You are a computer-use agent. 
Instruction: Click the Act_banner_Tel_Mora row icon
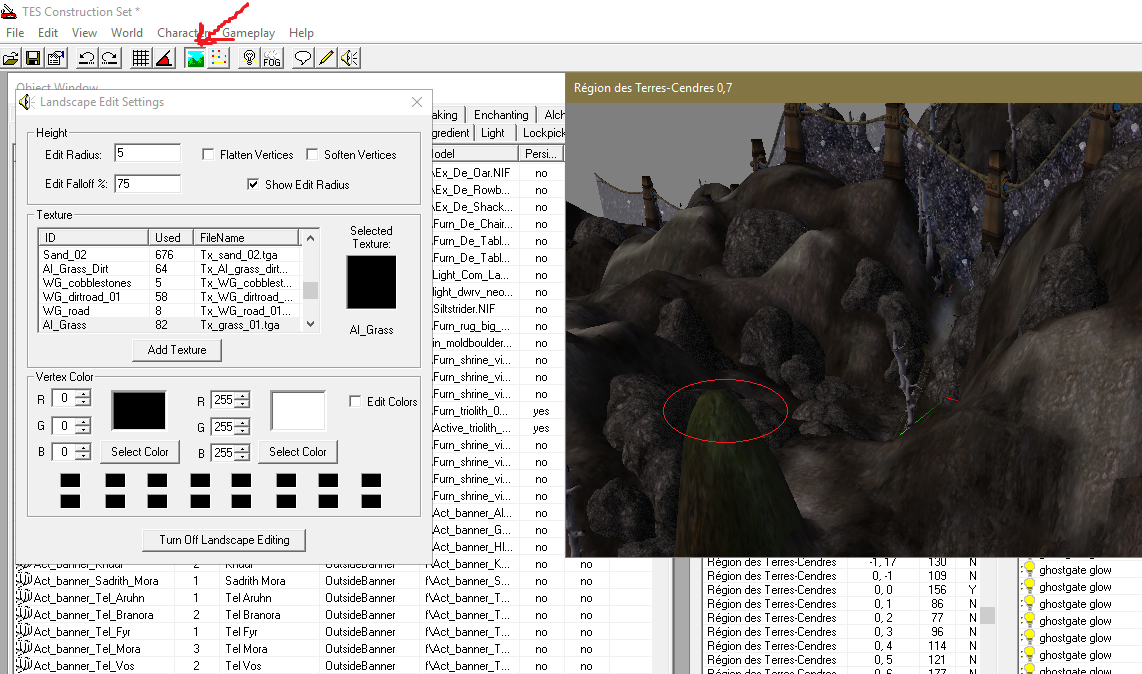(24, 648)
